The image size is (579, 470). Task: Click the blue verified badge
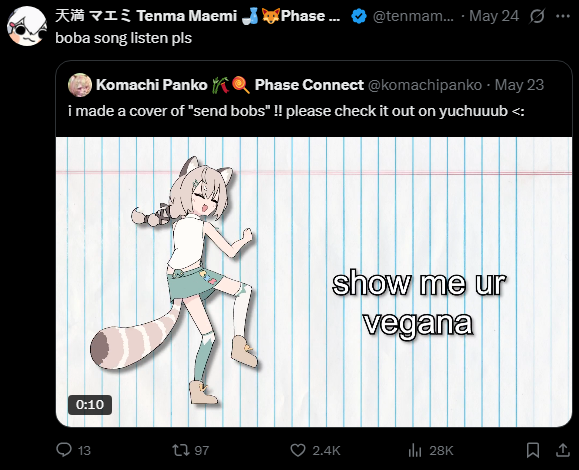click(x=359, y=16)
